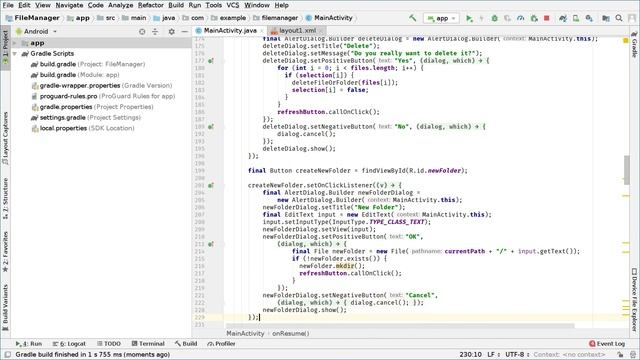This screenshot has height=360, width=640.
Task: Stop the running process with red square
Action: [547, 18]
